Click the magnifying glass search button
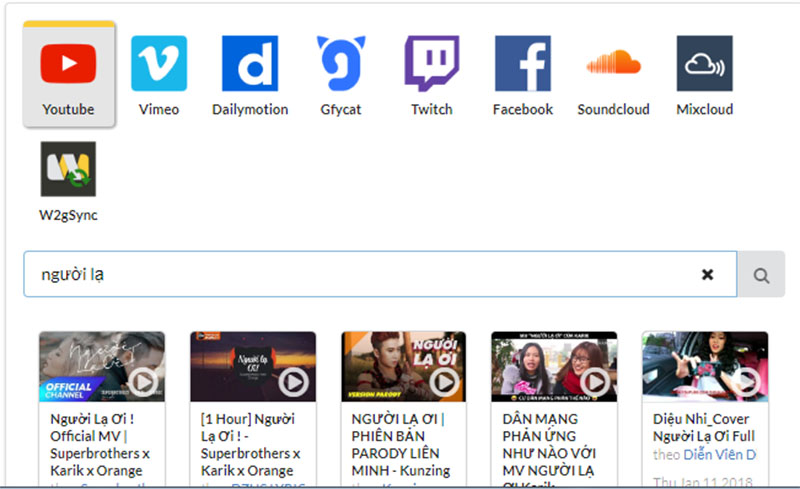 [761, 275]
